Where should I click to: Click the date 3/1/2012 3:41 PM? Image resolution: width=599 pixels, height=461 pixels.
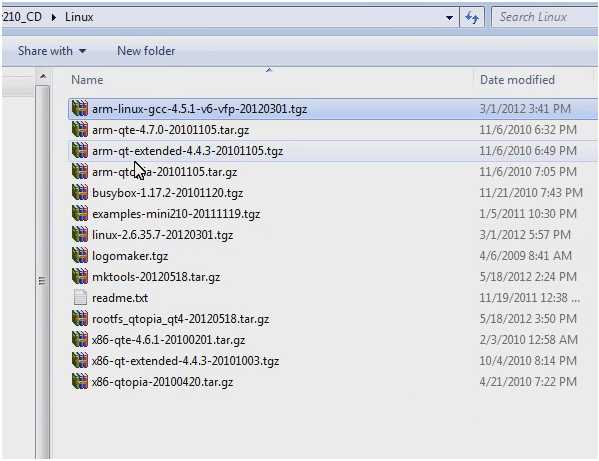[525, 109]
